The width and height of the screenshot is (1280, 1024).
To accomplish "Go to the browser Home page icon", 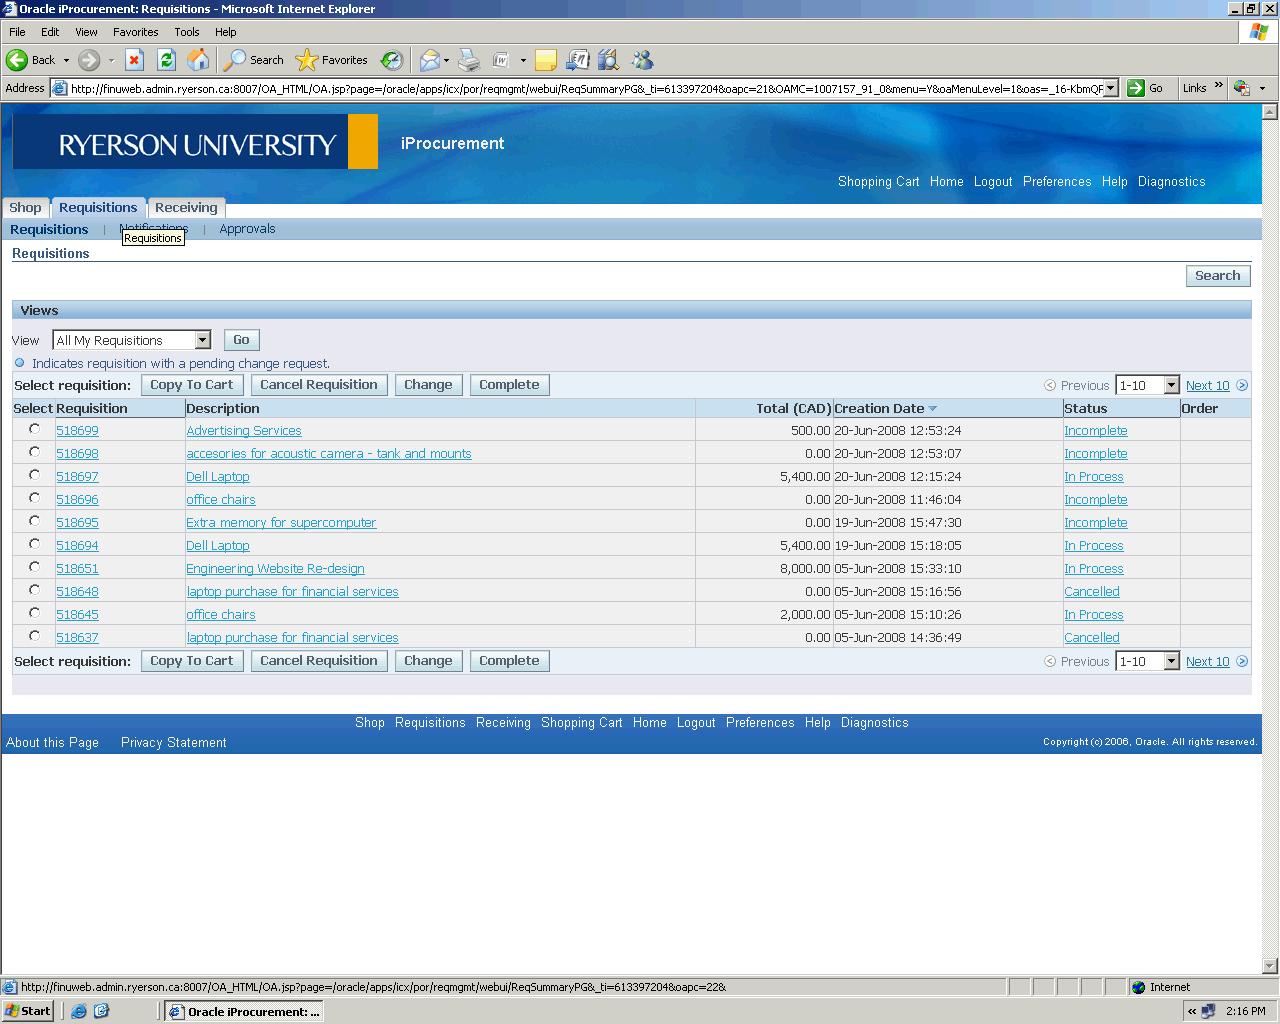I will tap(199, 60).
